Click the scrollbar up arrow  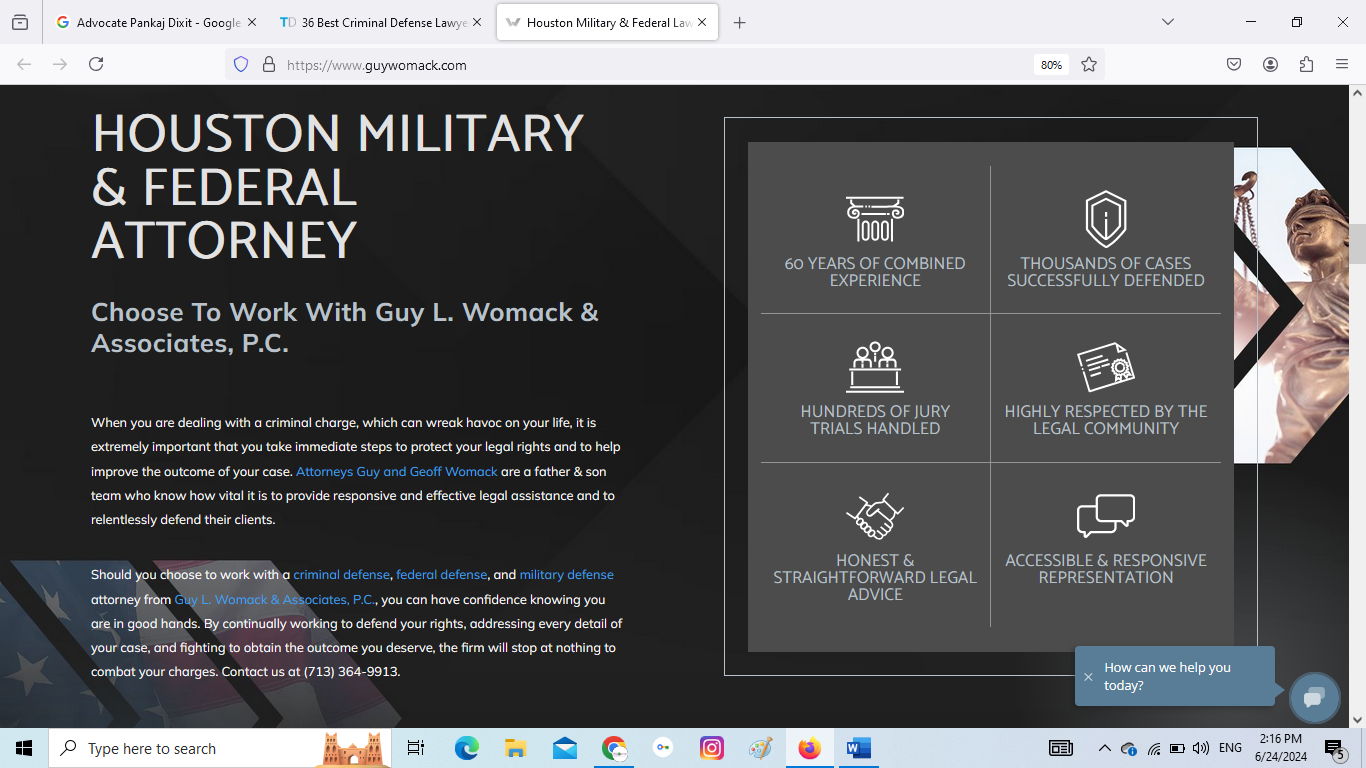coord(1357,92)
